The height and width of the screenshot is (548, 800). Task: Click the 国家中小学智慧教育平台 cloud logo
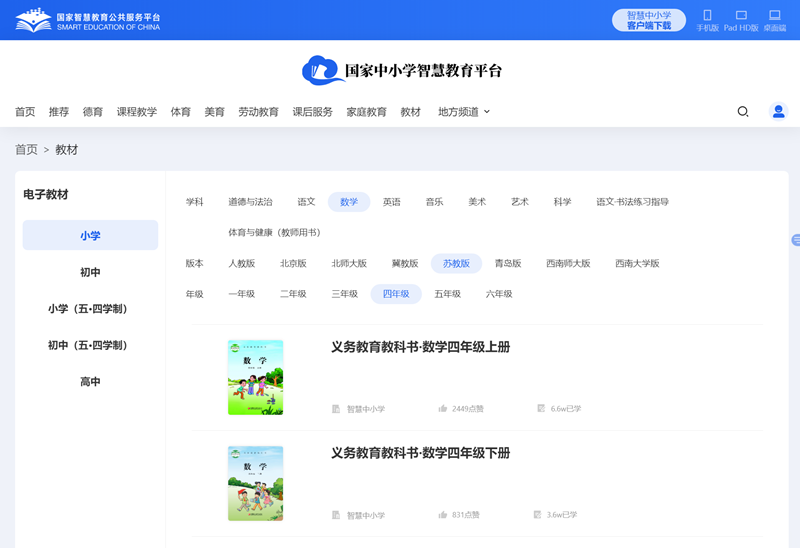402,70
